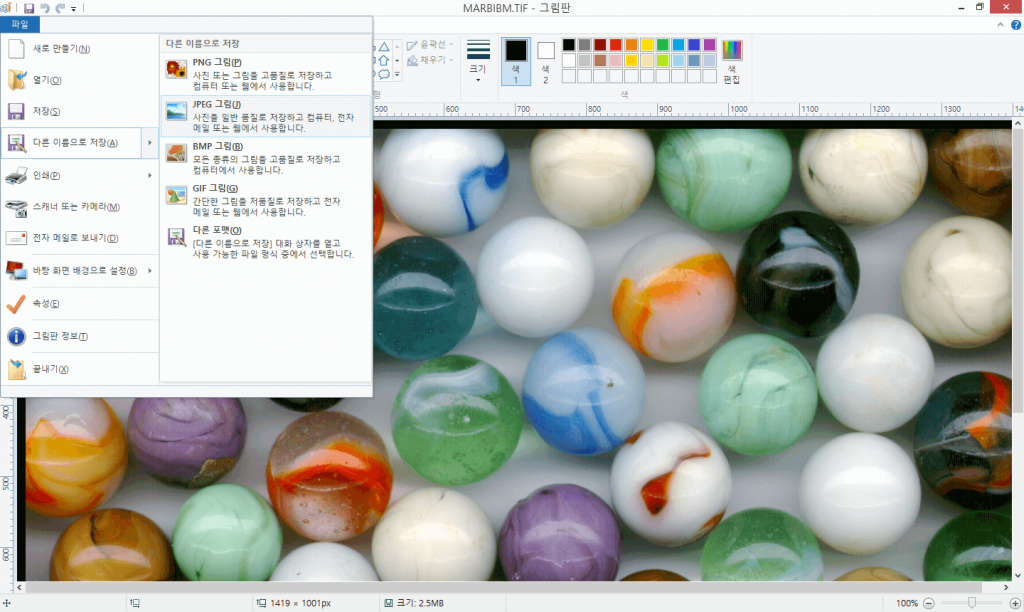The height and width of the screenshot is (612, 1024).
Task: Click the BMP 그림(B) picture icon
Action: pos(176,153)
